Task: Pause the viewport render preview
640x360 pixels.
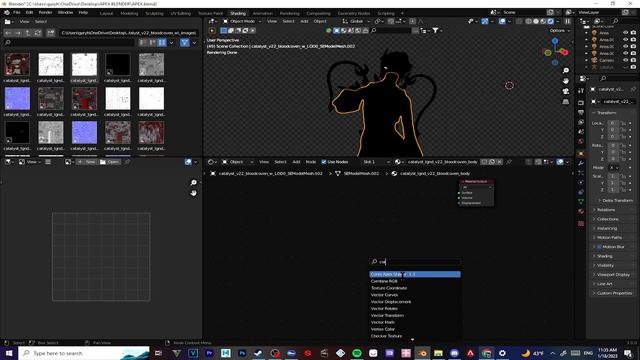Action: 567,21
